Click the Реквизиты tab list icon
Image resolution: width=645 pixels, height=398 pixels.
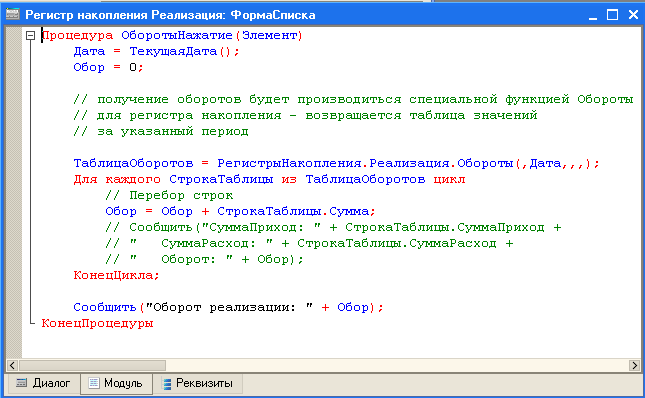point(167,384)
